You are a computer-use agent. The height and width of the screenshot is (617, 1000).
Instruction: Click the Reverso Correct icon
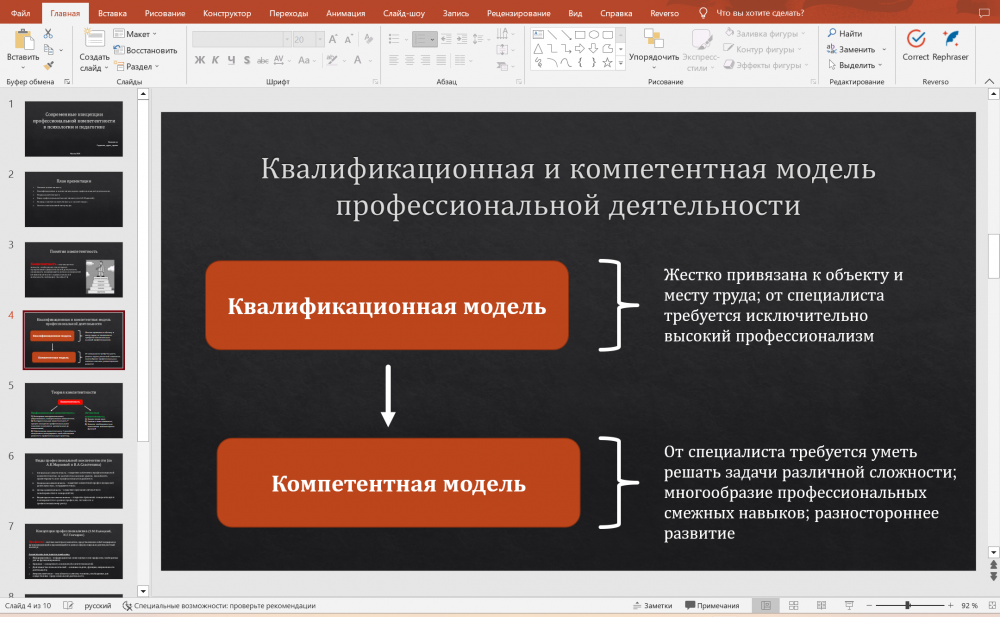pos(915,39)
